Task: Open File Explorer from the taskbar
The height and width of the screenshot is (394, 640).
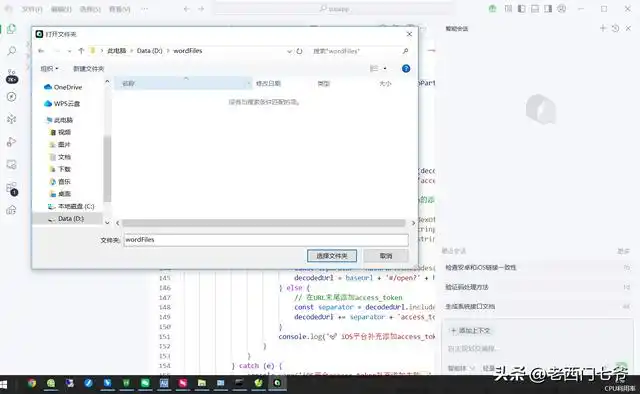Action: tap(202, 383)
